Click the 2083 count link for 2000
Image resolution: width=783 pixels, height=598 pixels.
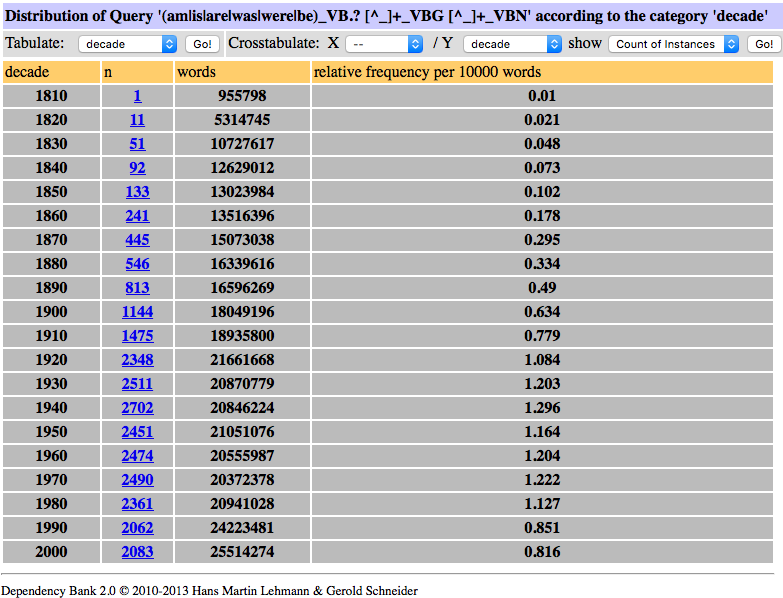coord(137,552)
